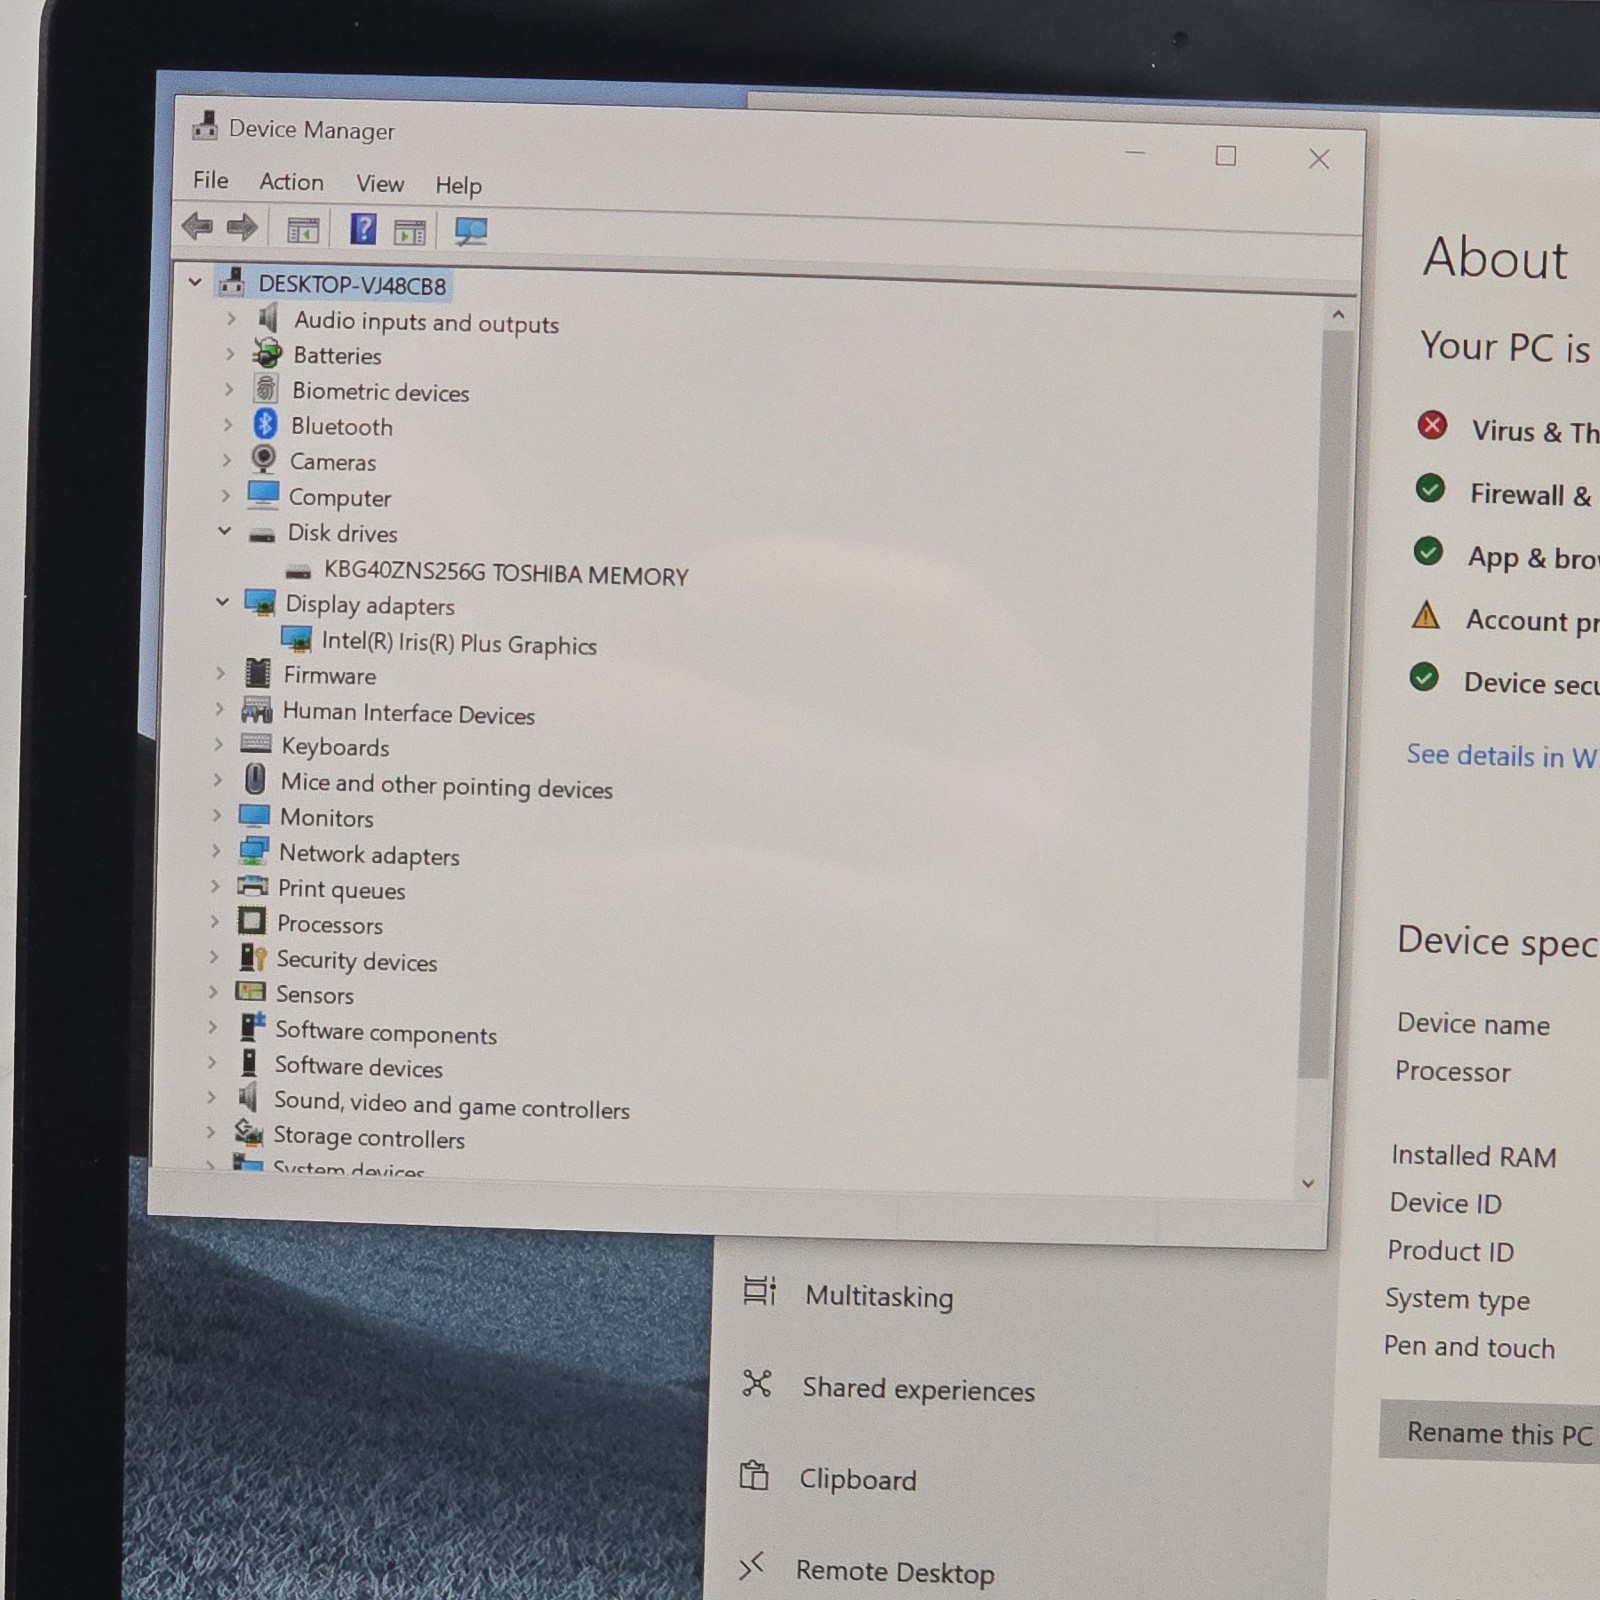Select Intel(R) Iris(R) Plus Graphics adapter
This screenshot has height=1600, width=1600.
(x=459, y=643)
